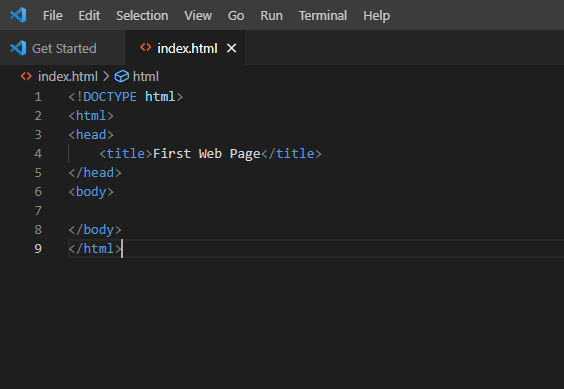Close the index.html tab

click(231, 48)
